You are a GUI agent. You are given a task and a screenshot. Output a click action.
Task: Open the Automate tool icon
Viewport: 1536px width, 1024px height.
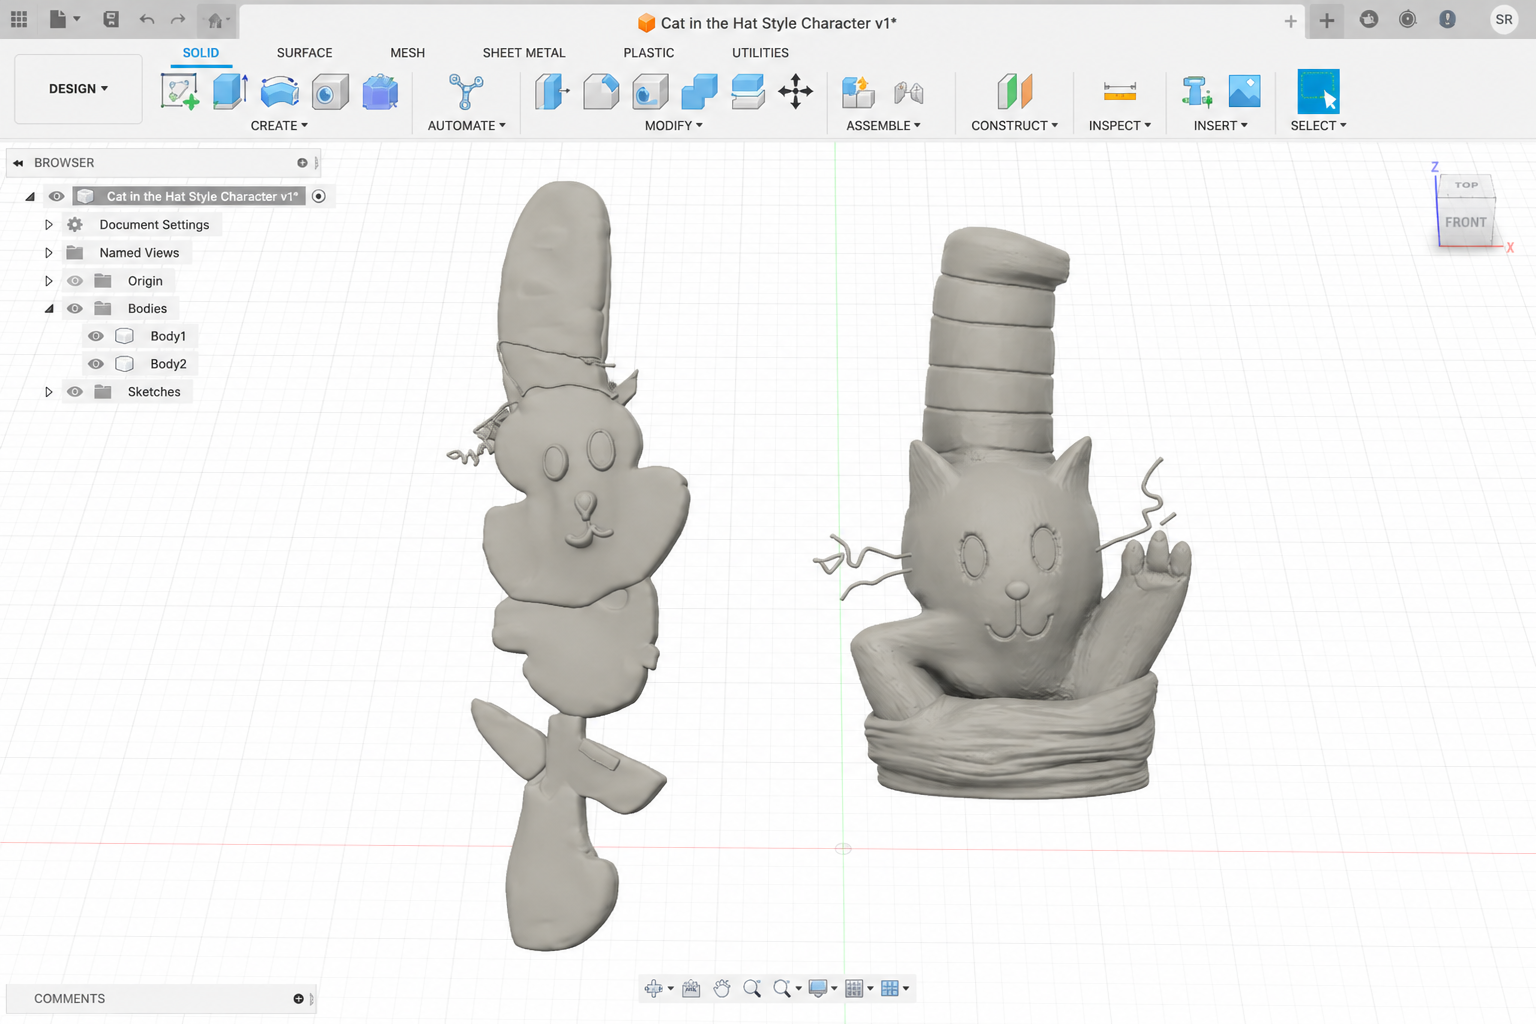(466, 91)
